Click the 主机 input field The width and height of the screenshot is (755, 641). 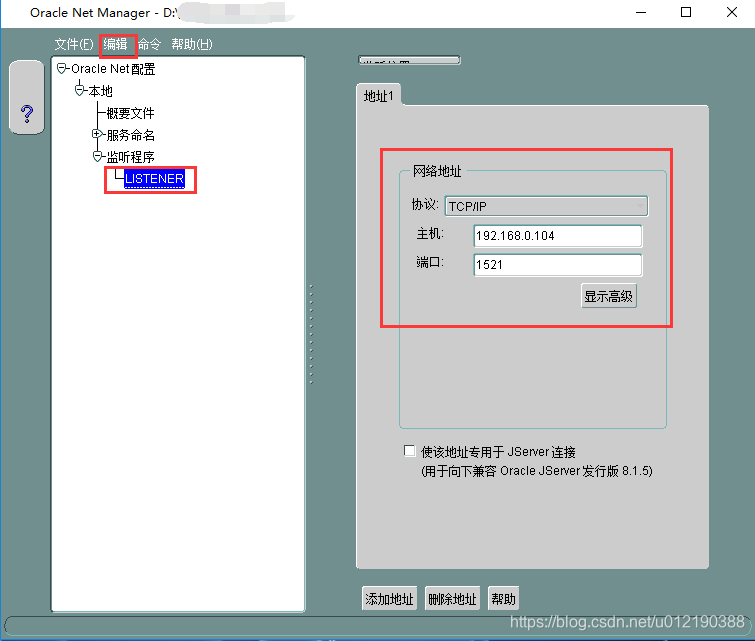click(x=558, y=235)
